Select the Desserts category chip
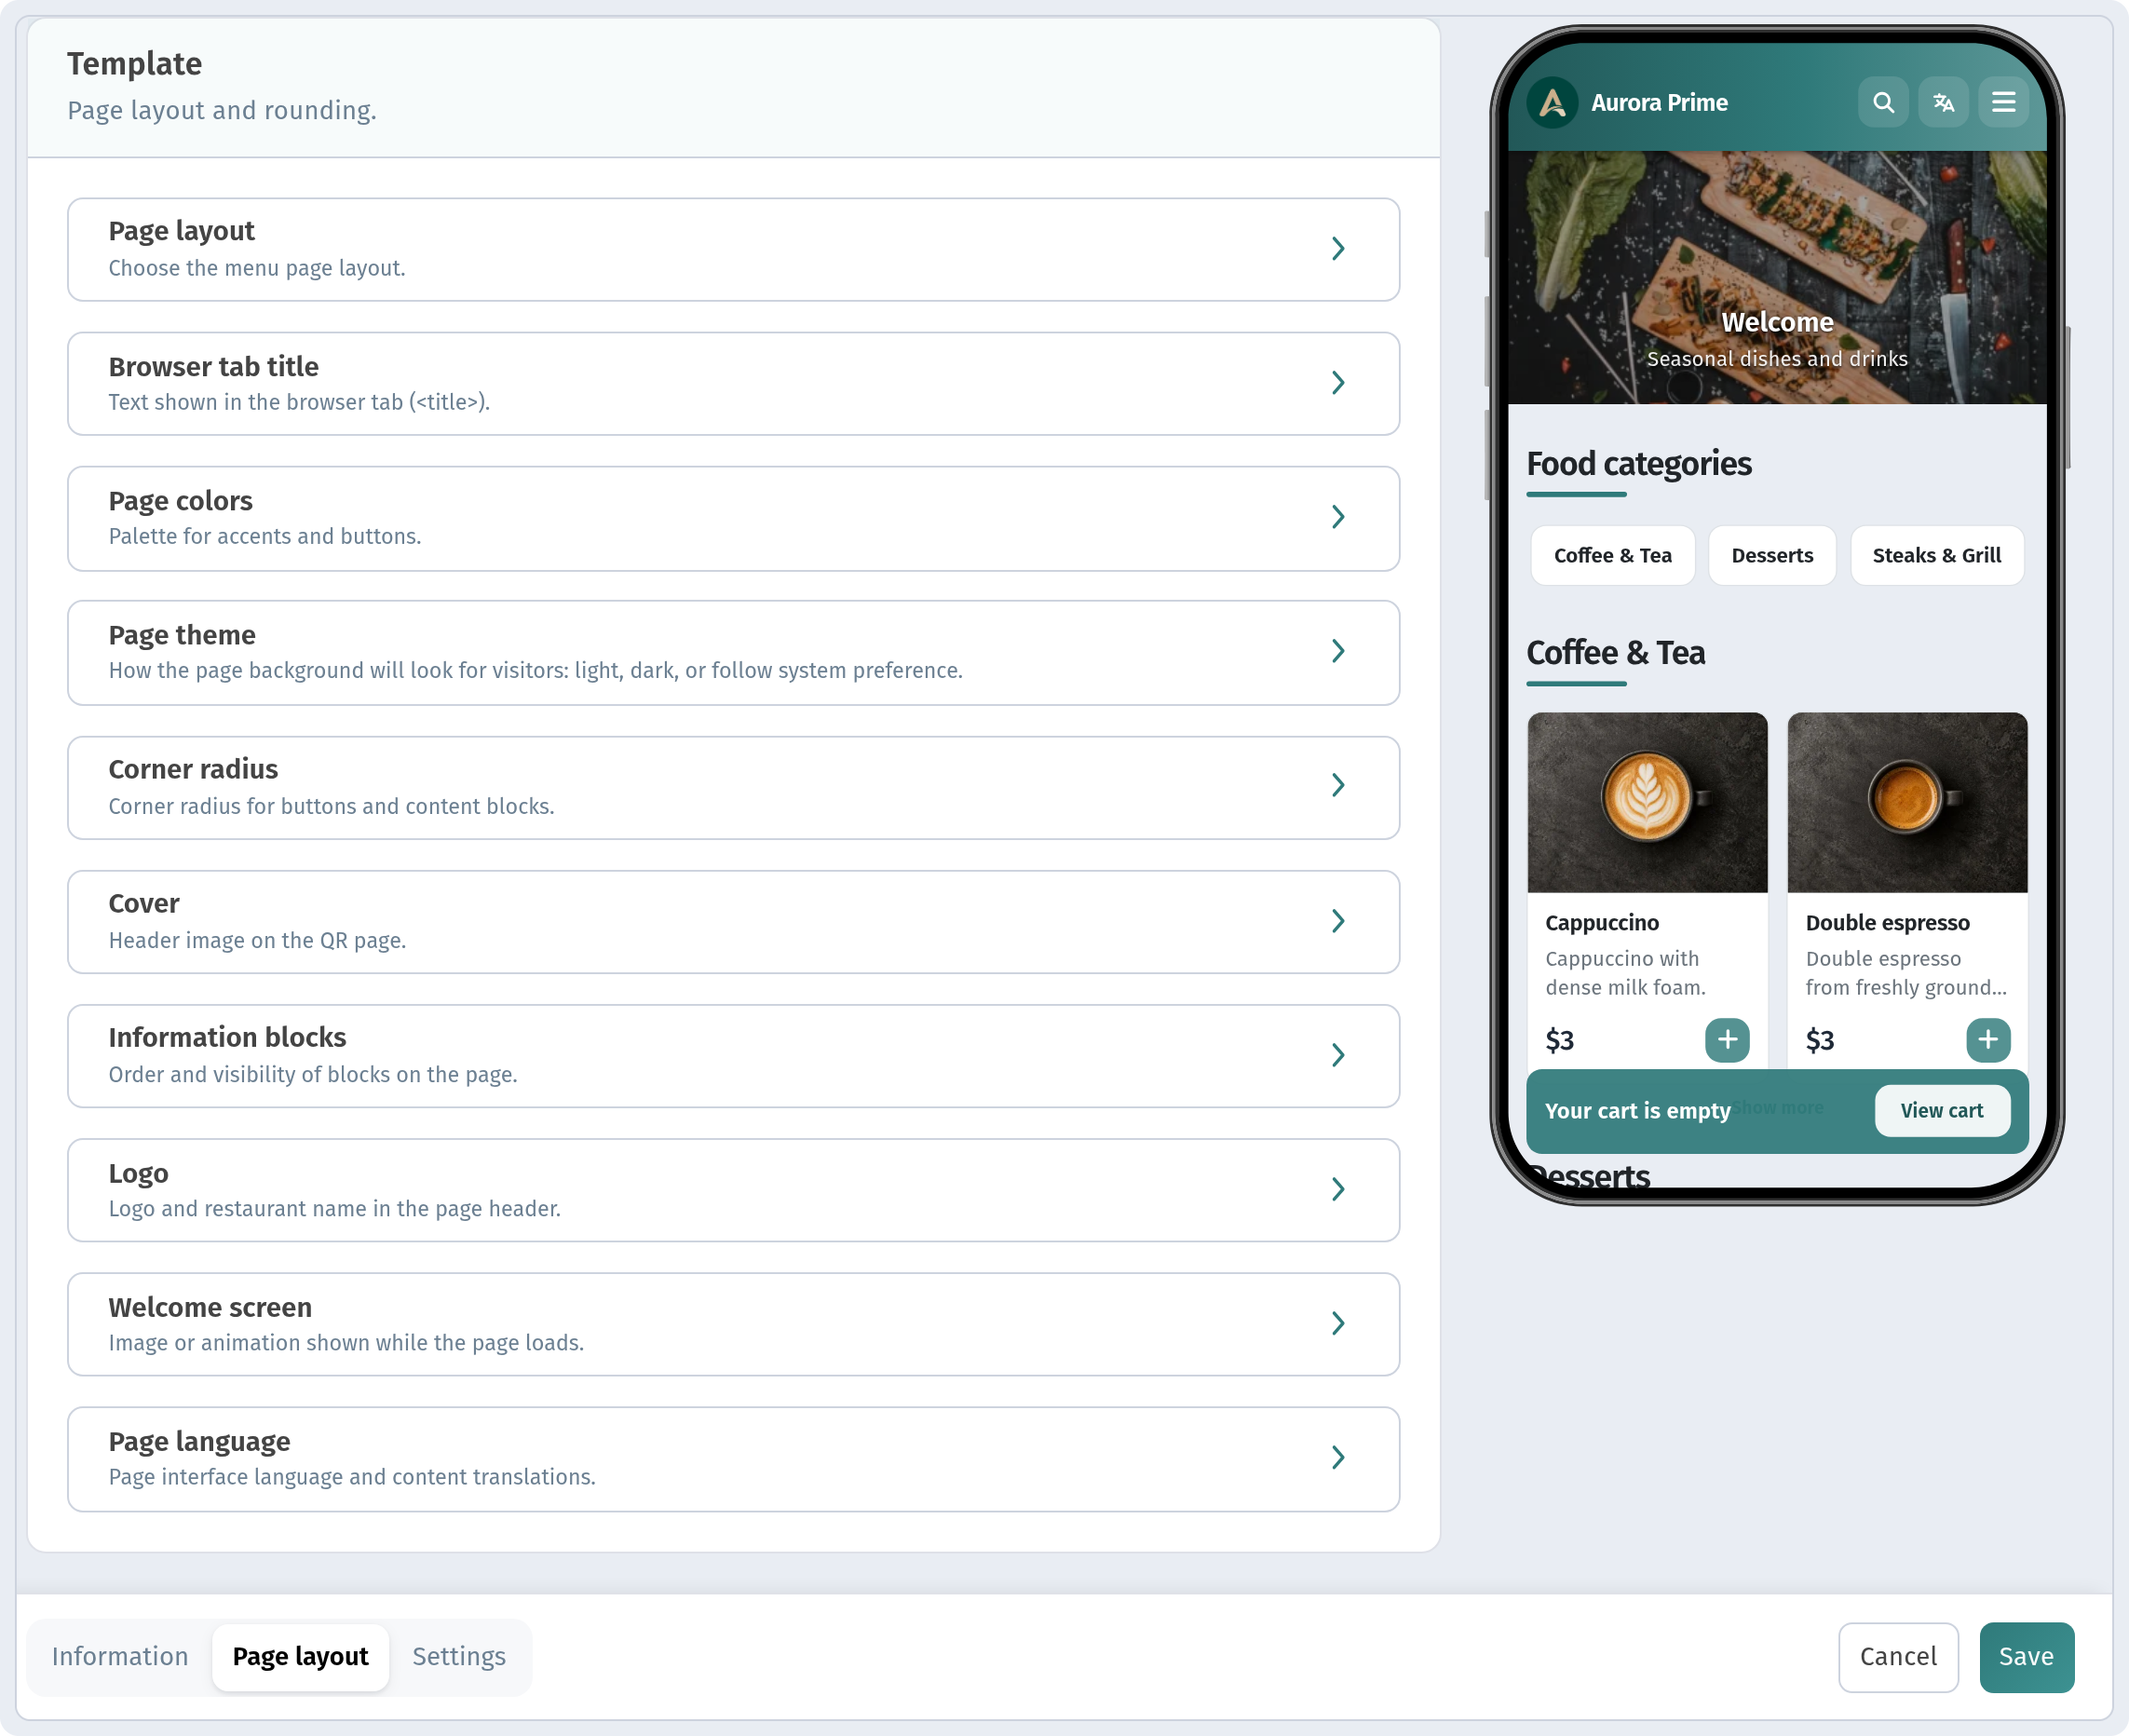 [1771, 555]
